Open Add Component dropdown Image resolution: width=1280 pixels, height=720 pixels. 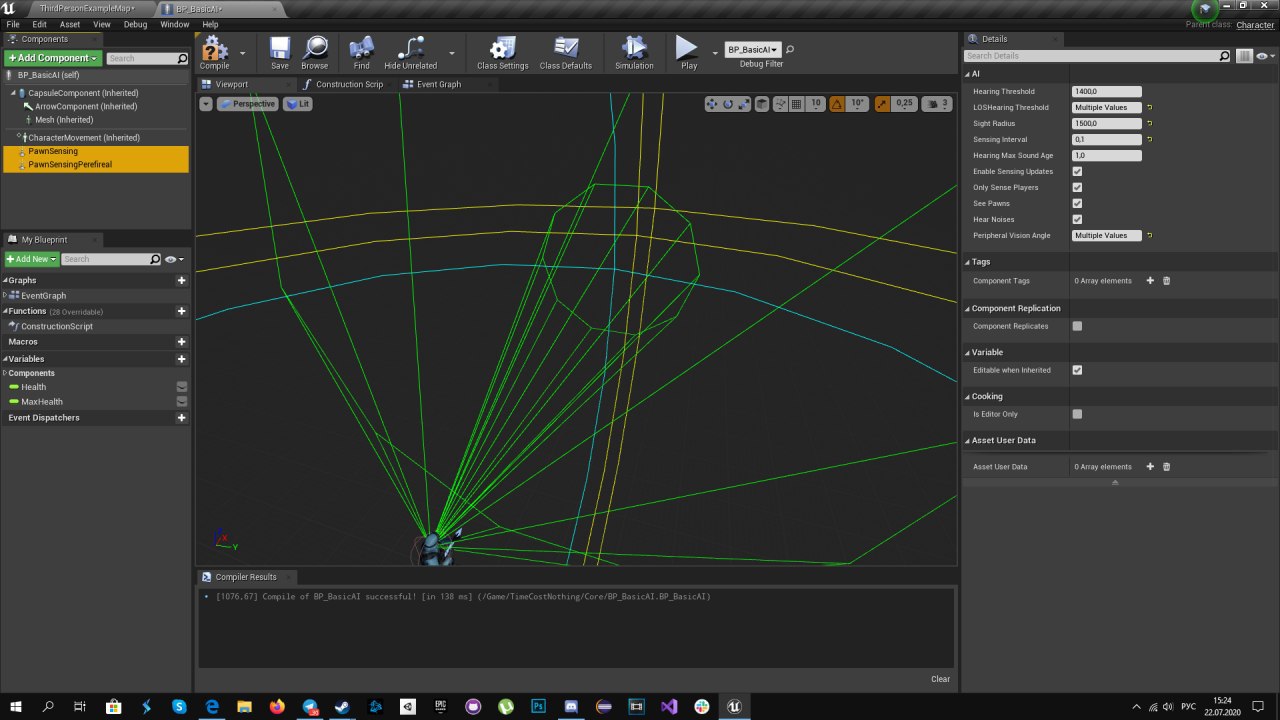click(53, 58)
